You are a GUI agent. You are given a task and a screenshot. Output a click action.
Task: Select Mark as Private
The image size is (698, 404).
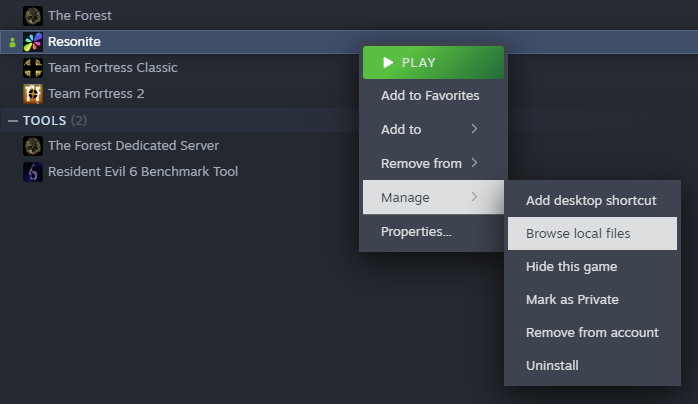(x=572, y=300)
